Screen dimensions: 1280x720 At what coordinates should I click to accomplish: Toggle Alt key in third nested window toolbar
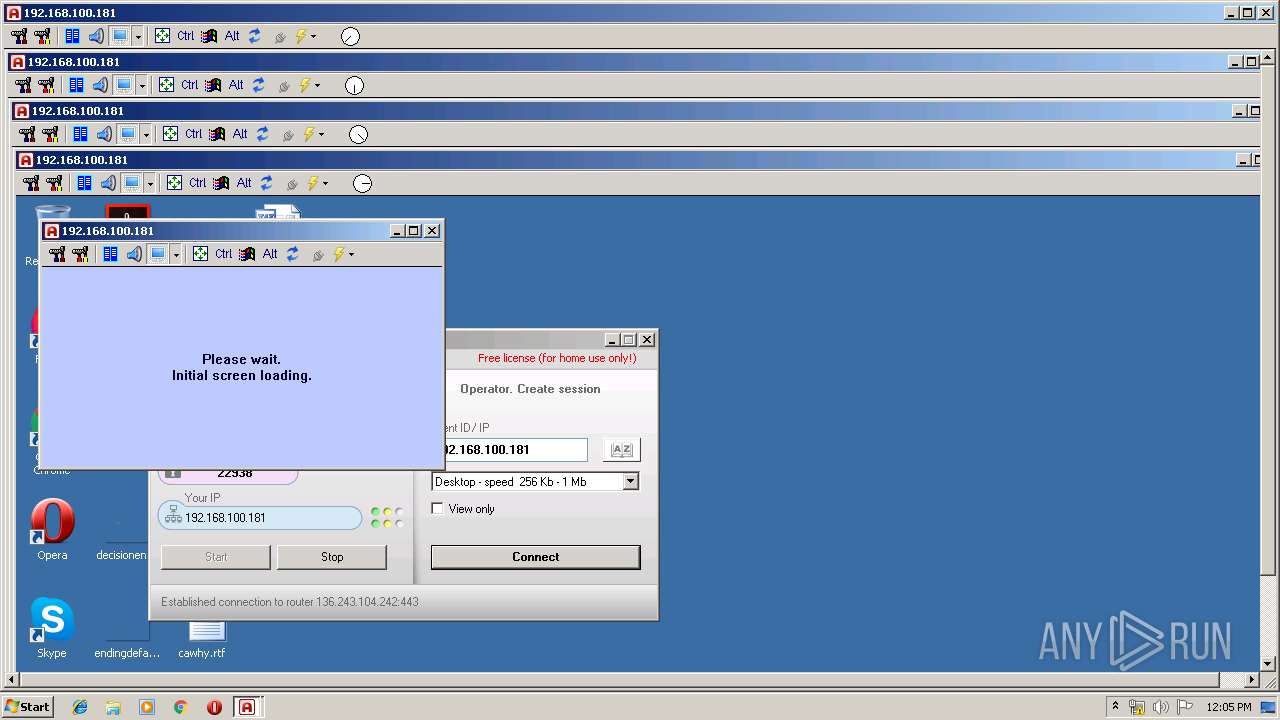pos(240,134)
